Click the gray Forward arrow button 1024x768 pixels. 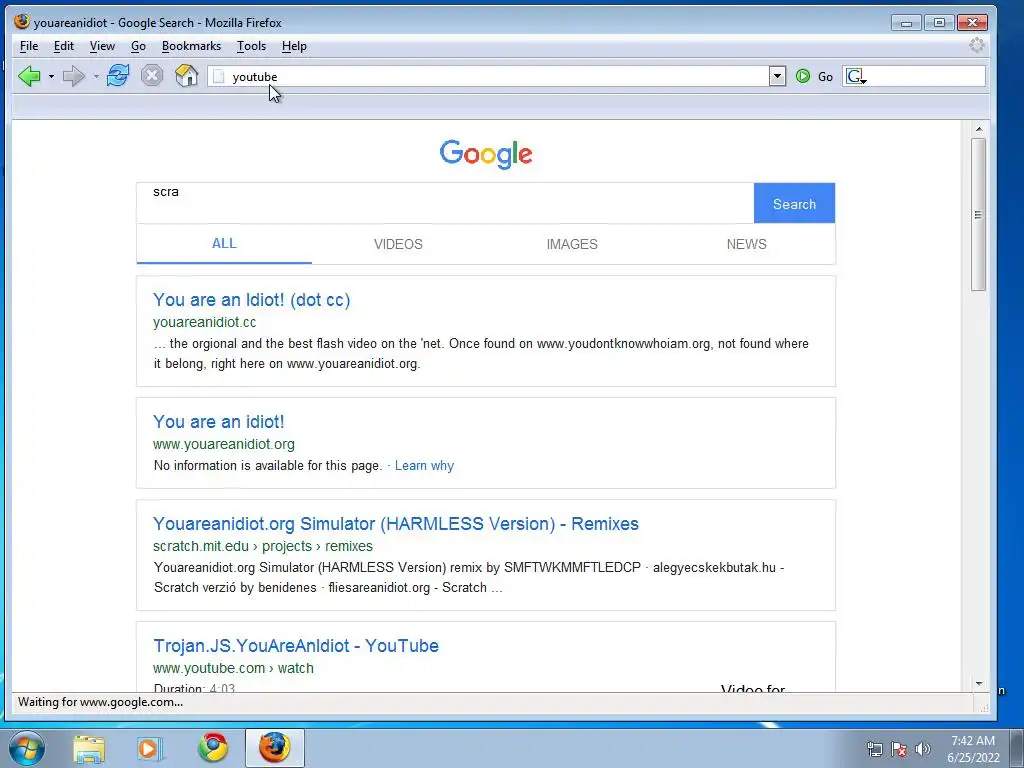click(x=74, y=76)
